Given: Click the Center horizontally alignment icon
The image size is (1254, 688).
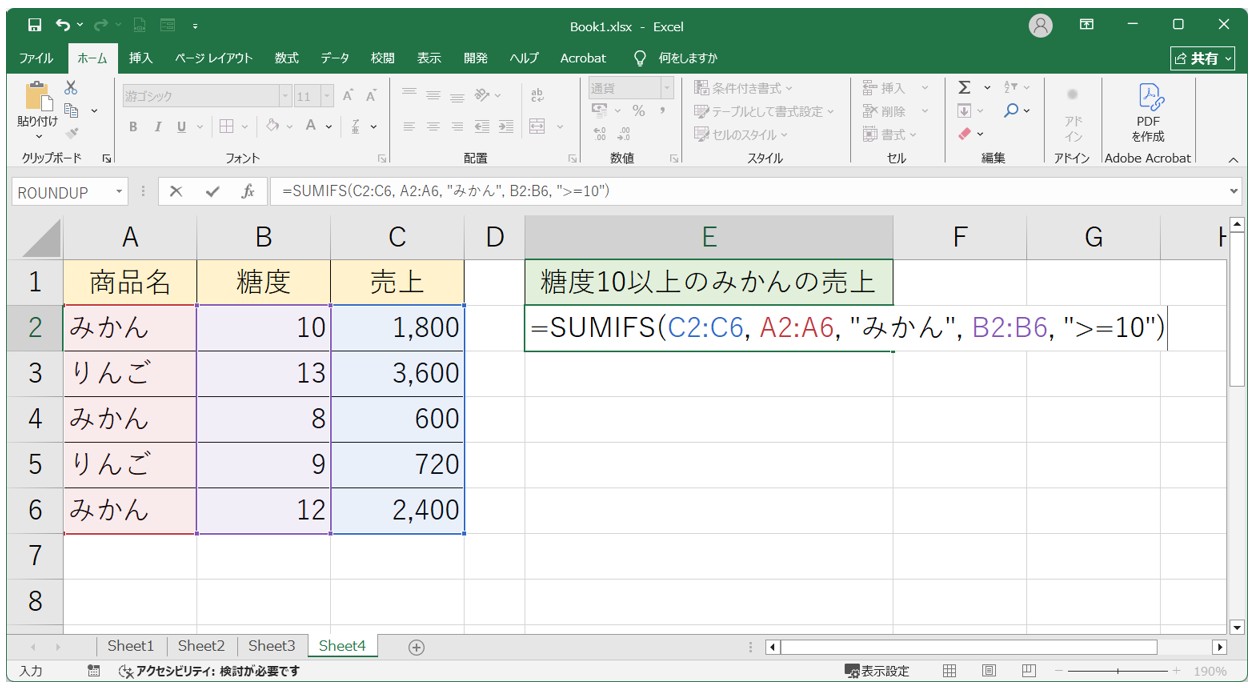Looking at the screenshot, I should 433,127.
